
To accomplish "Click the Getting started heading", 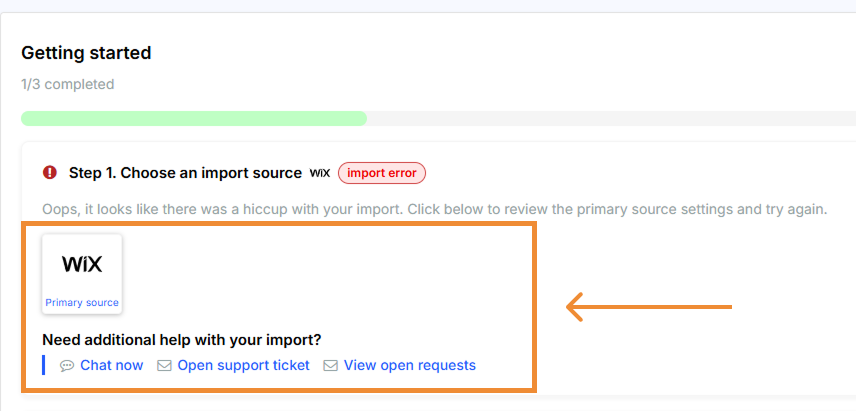I will 86,53.
